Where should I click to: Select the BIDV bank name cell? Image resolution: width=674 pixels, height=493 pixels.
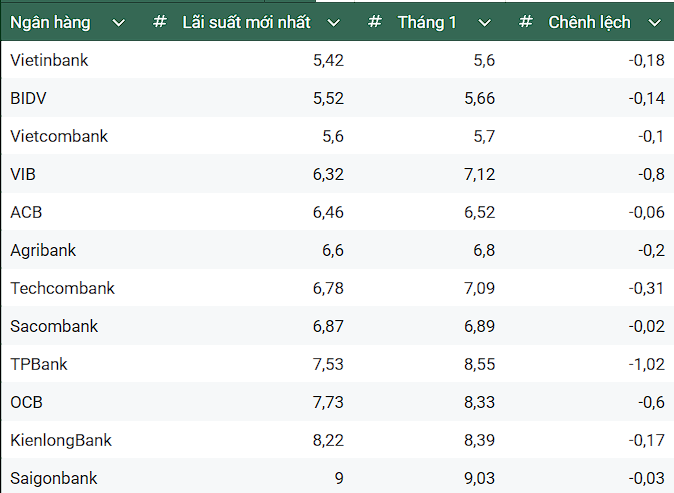[x=29, y=98]
